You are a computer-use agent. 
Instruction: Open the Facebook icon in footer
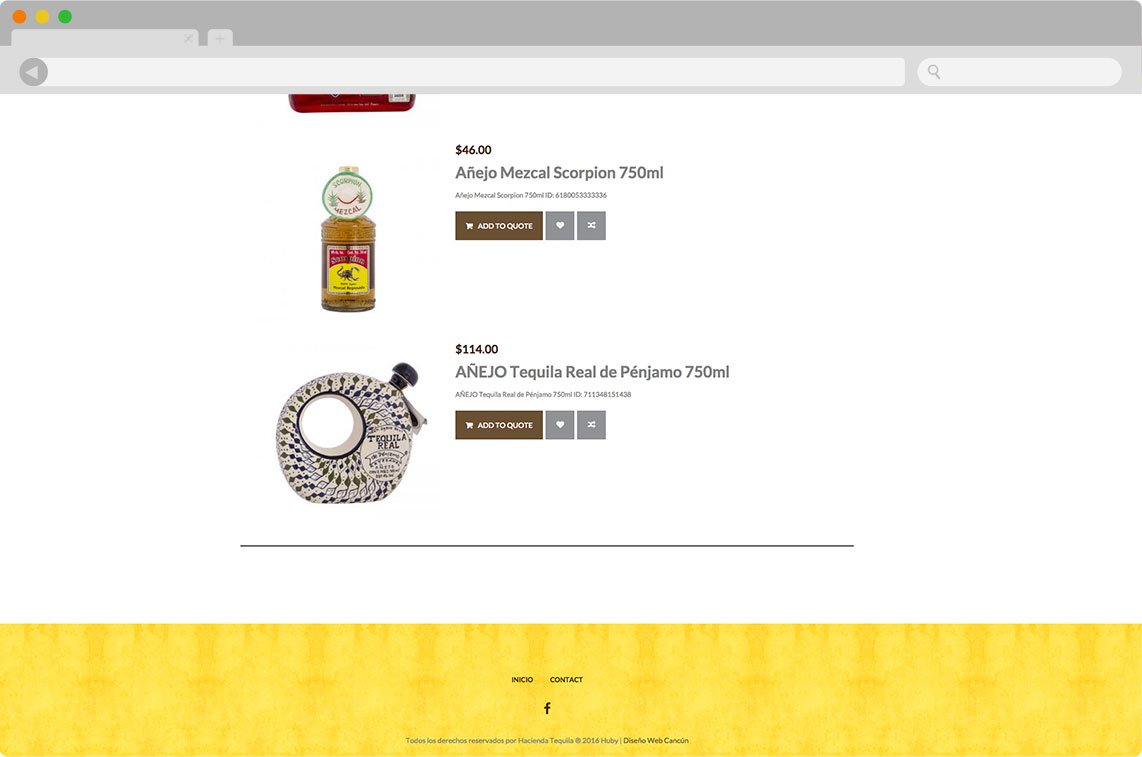547,708
